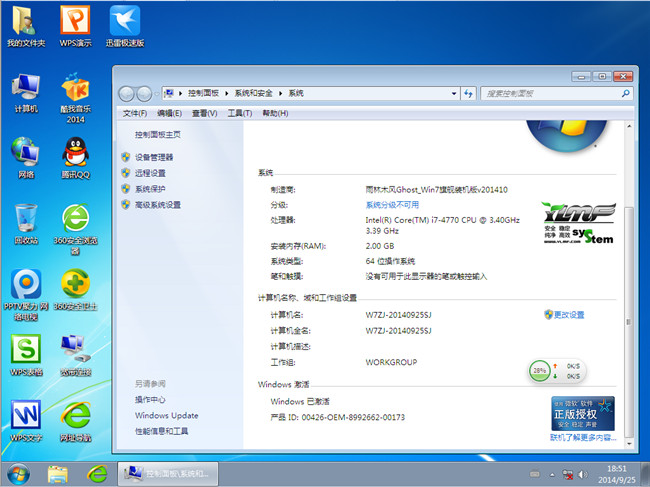Expand the arrow before 控制面板 breadcrumb

coord(180,94)
